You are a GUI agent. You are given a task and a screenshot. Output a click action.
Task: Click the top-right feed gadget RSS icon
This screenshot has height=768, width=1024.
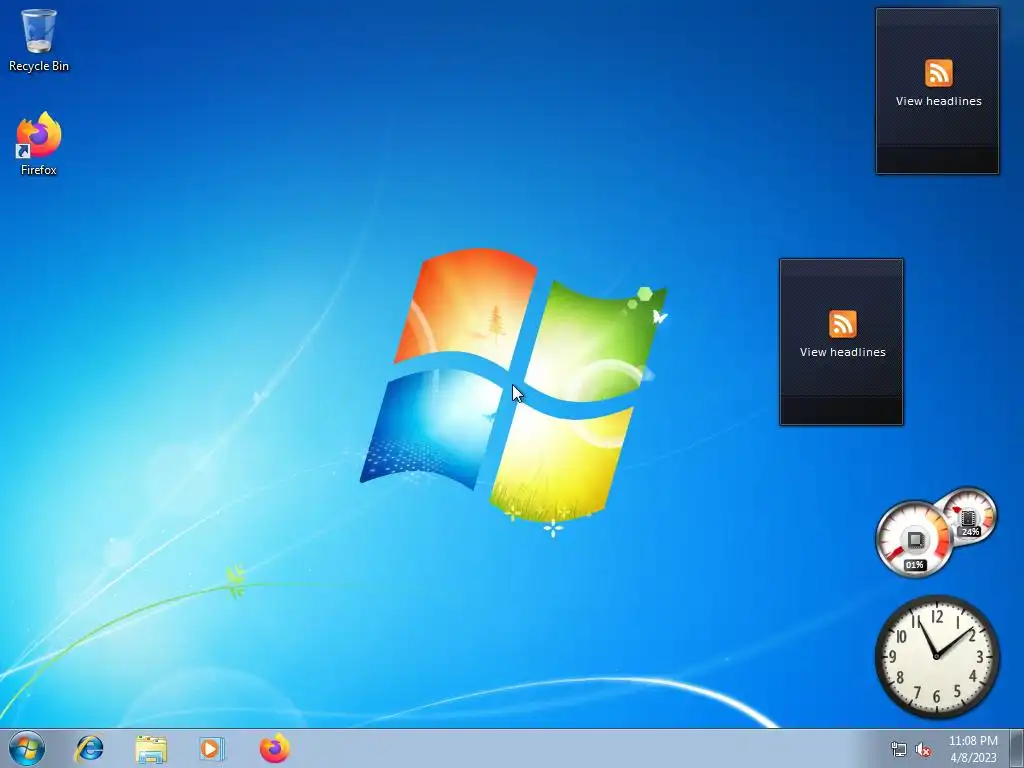click(938, 72)
